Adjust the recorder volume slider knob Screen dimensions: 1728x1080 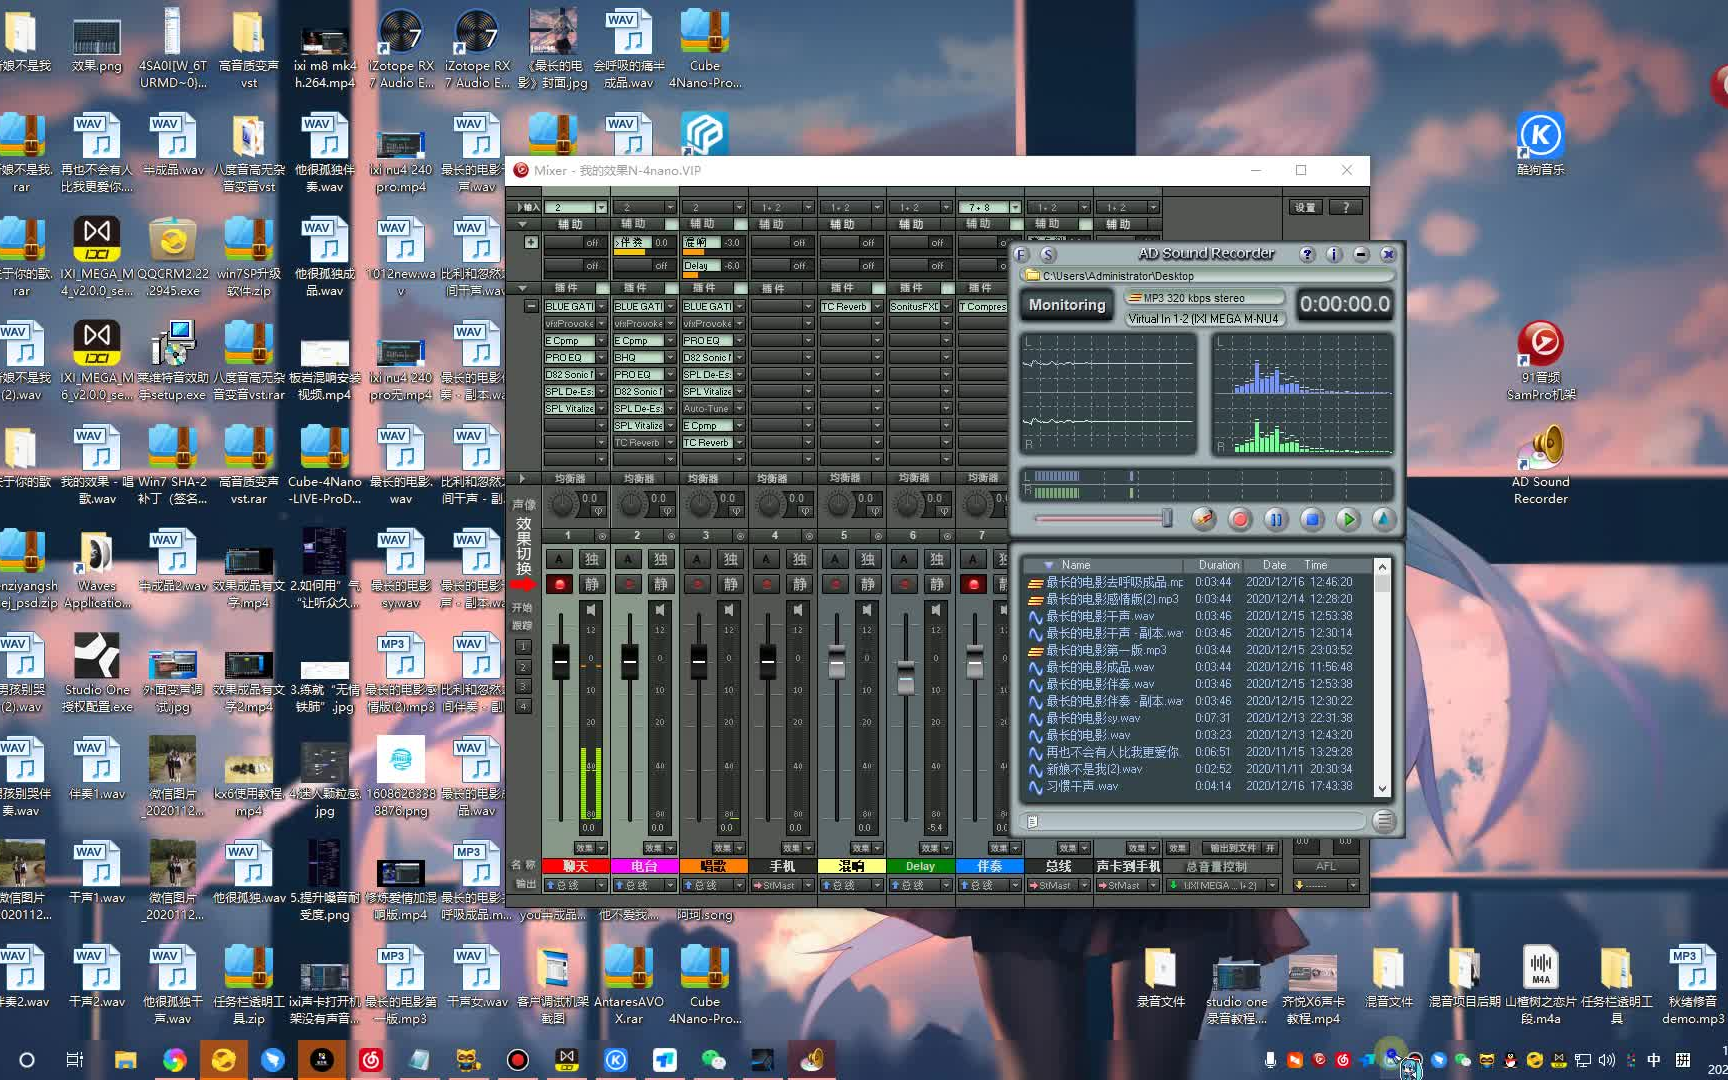(x=1166, y=518)
